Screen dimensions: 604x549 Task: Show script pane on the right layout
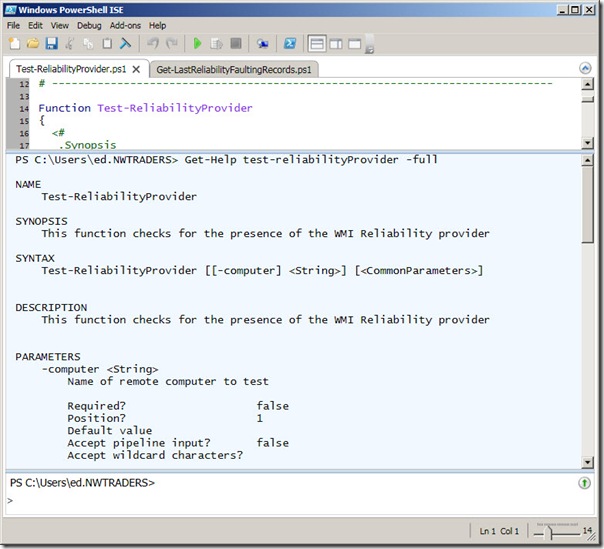pos(336,44)
